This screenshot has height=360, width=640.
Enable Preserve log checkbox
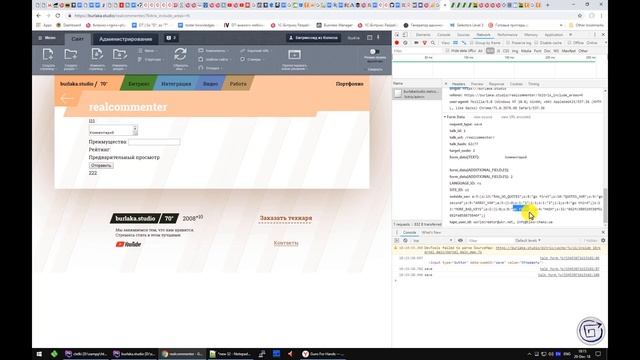click(508, 43)
